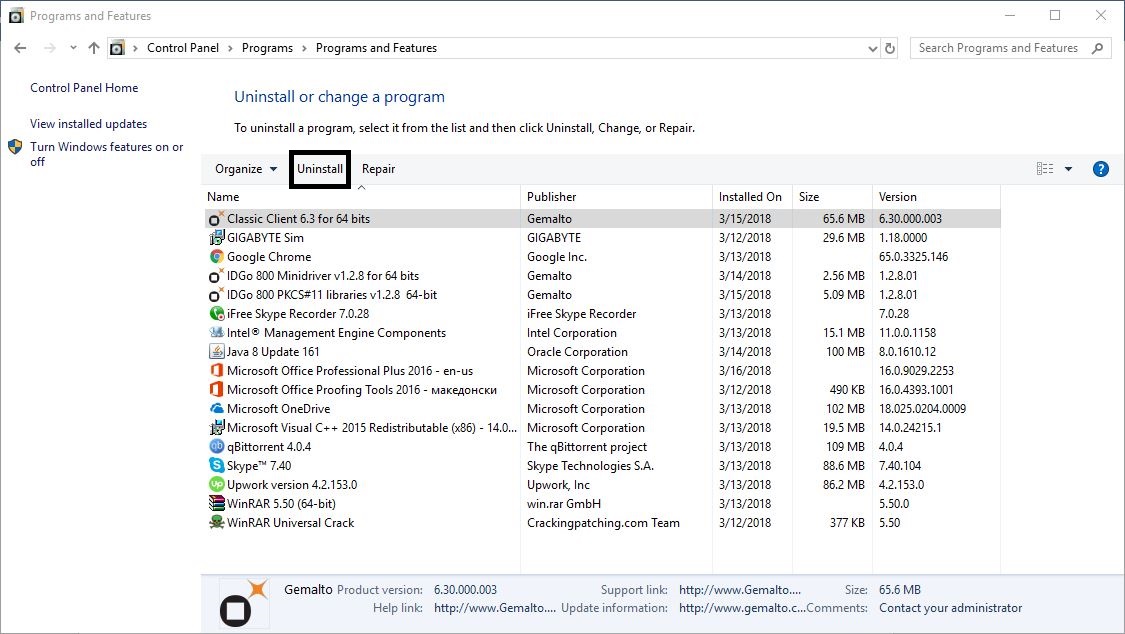Click Microsoft Visual C++ 2015 Redistributable icon
Screen dimensions: 1125x634
(x=216, y=427)
